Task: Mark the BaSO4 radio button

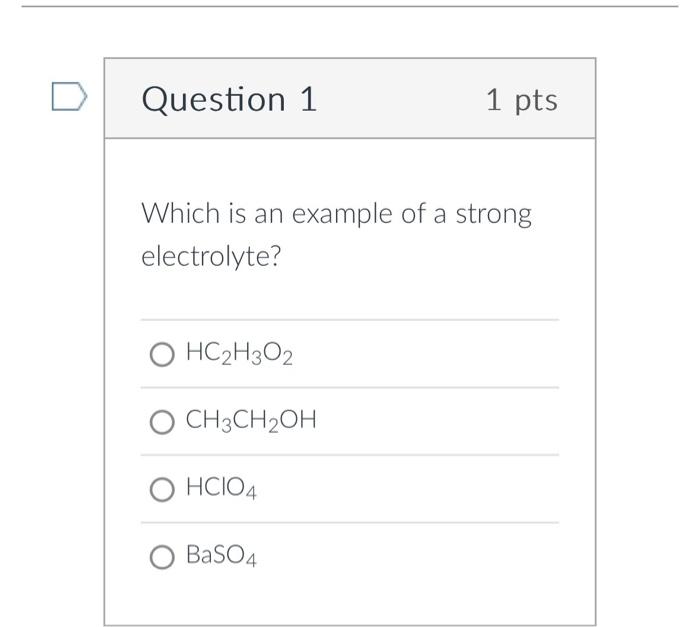Action: tap(162, 557)
